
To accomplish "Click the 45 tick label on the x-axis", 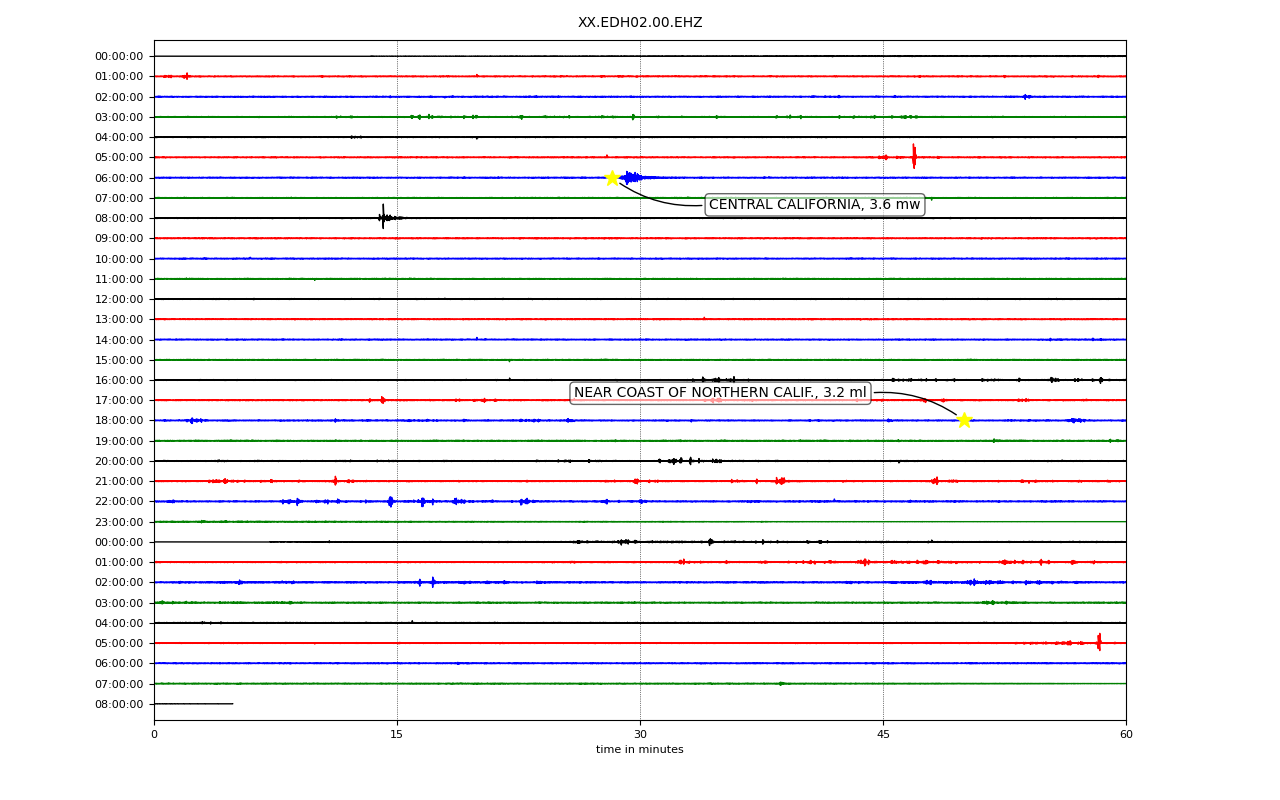I will click(883, 735).
